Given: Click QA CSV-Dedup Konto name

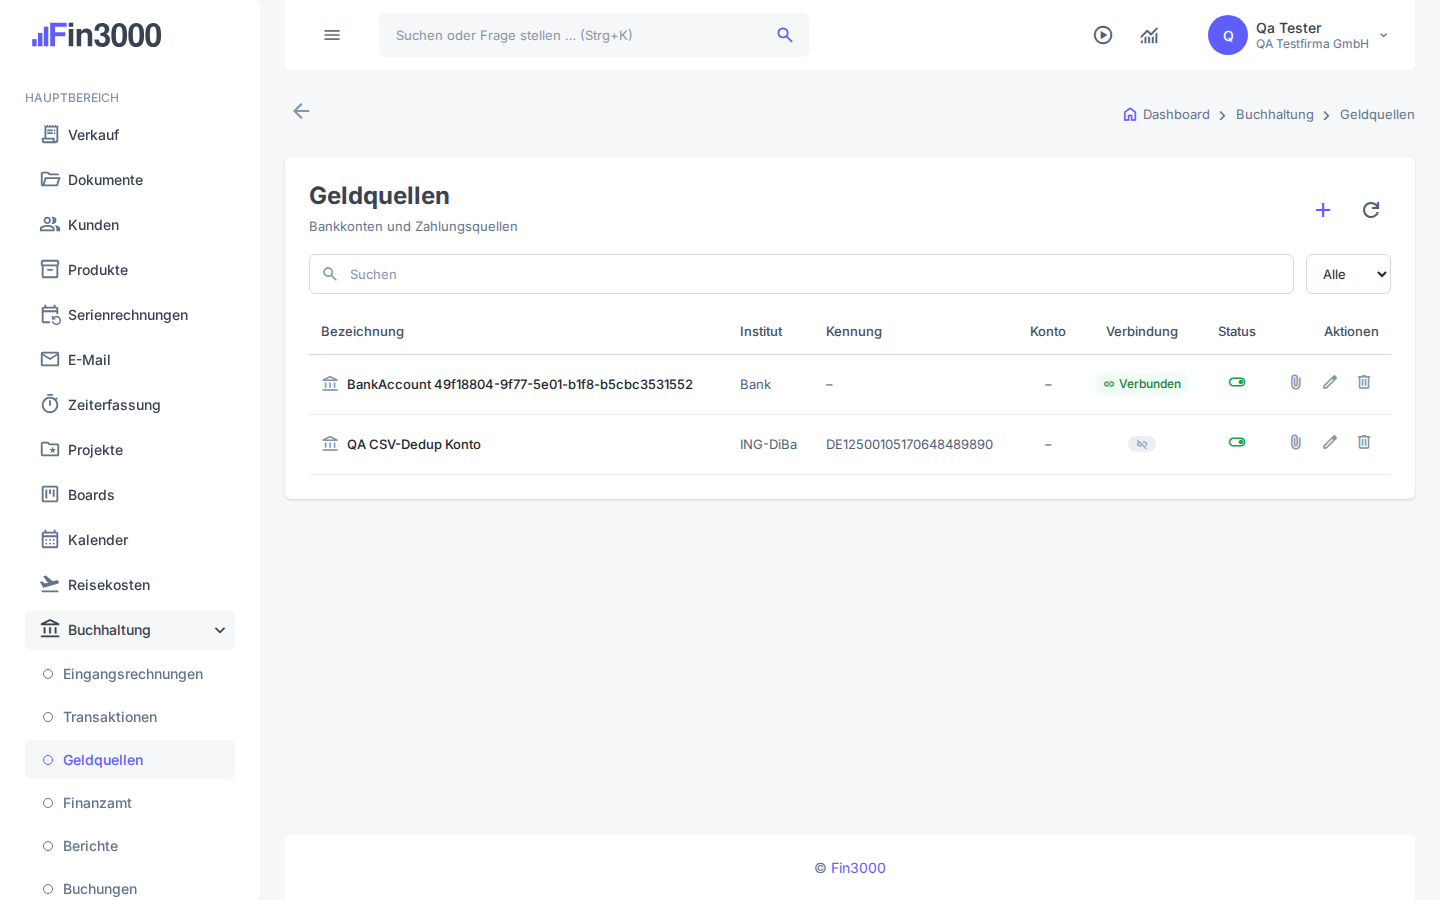Looking at the screenshot, I should pyautogui.click(x=414, y=444).
